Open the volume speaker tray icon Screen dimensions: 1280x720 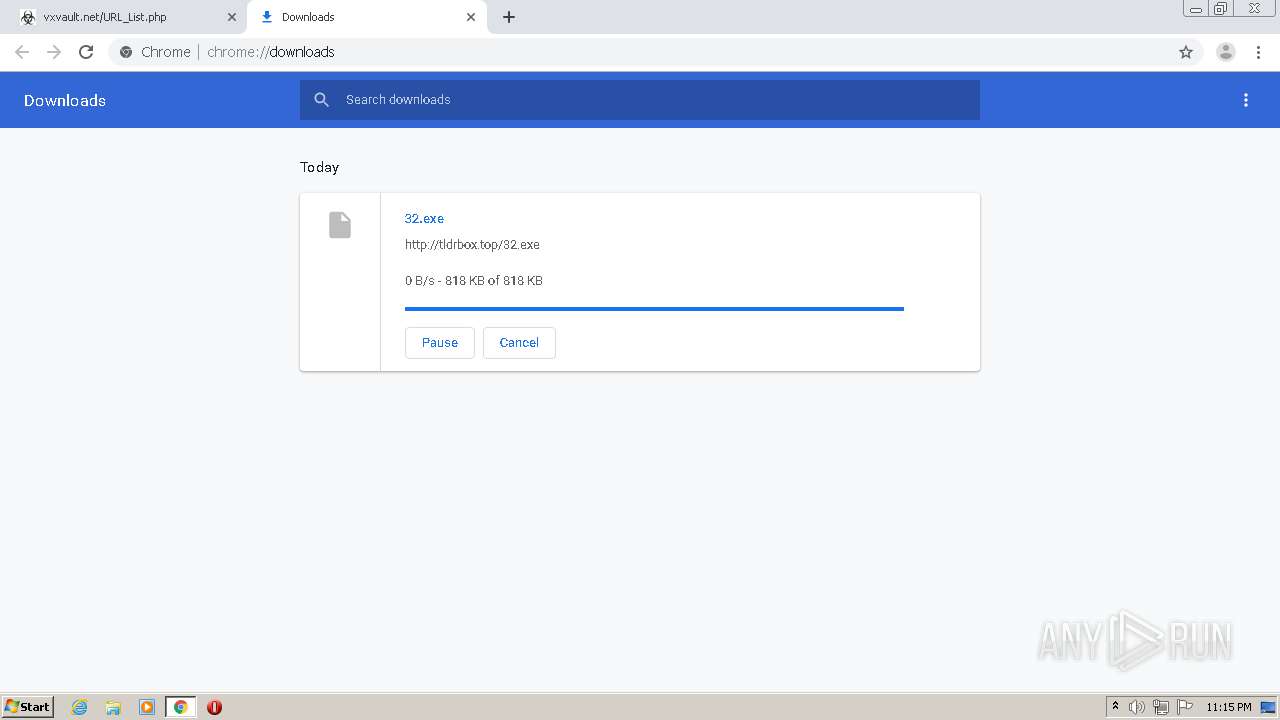[1137, 707]
